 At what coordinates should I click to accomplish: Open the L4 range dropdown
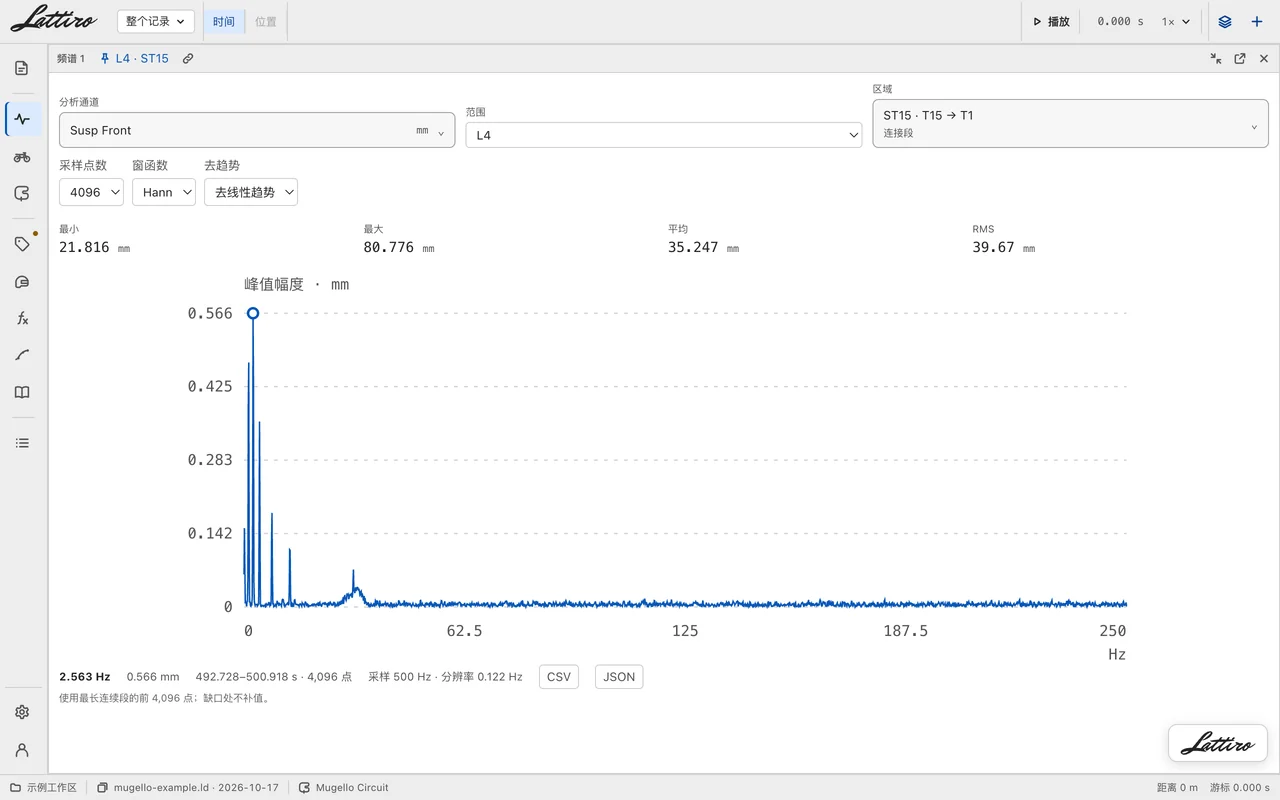tap(664, 135)
